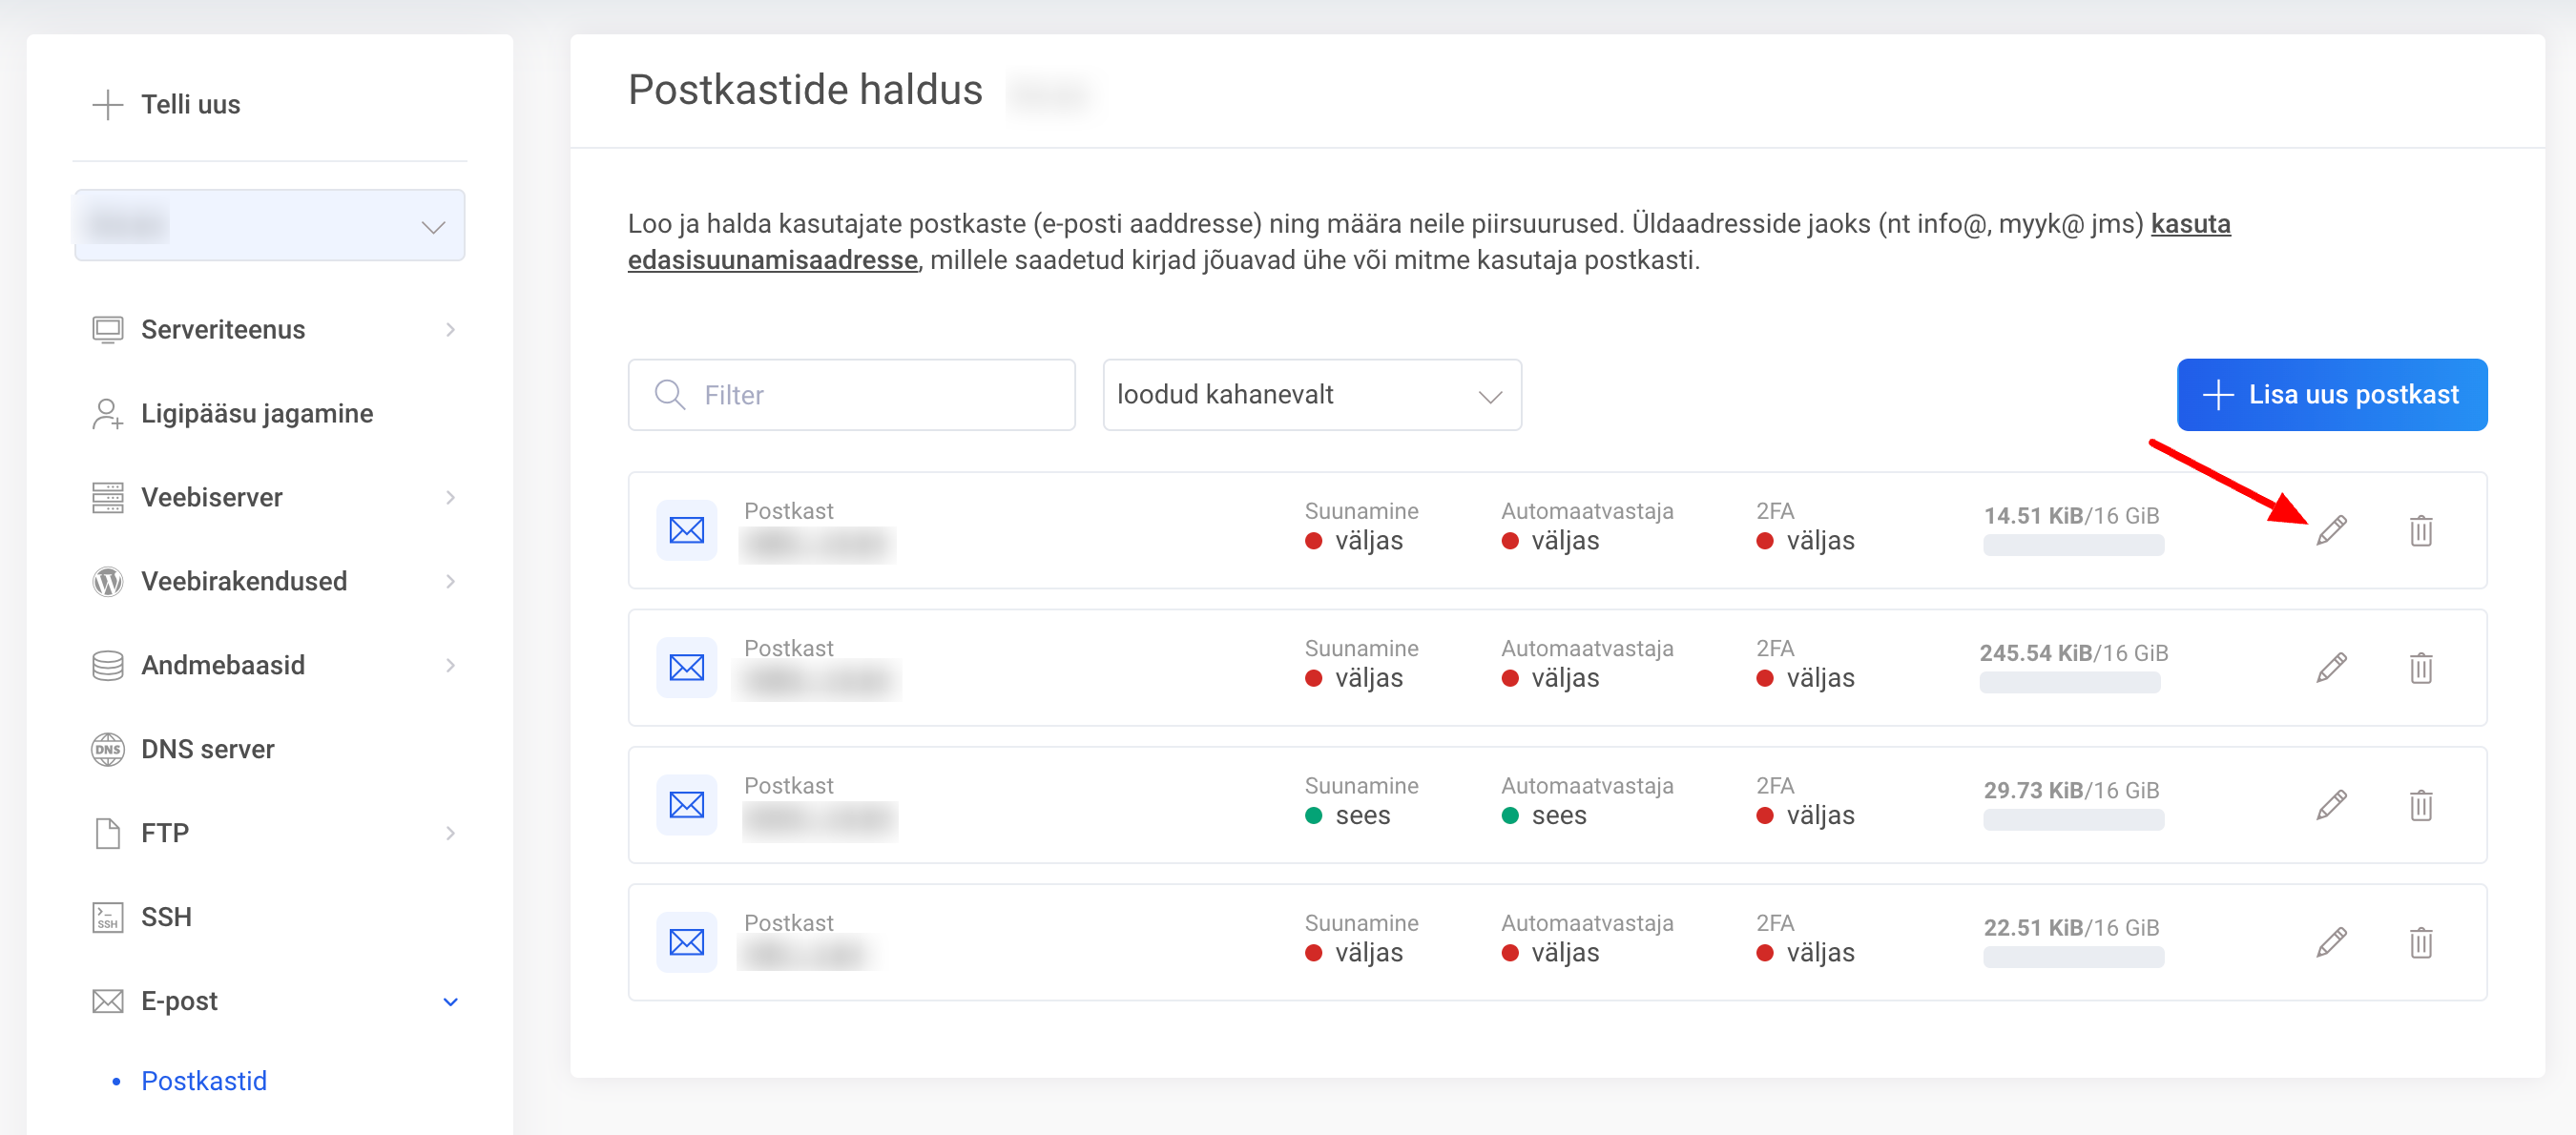2576x1135 pixels.
Task: Open the 'loodud kahanevalt' sort dropdown
Action: coord(1311,395)
